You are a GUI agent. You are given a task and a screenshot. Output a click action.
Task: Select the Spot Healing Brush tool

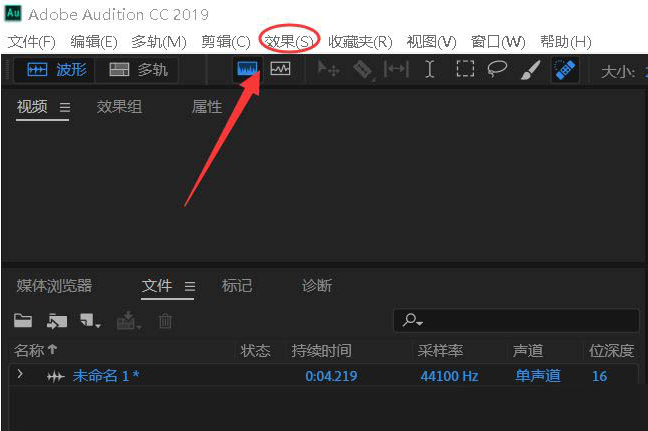[x=565, y=69]
